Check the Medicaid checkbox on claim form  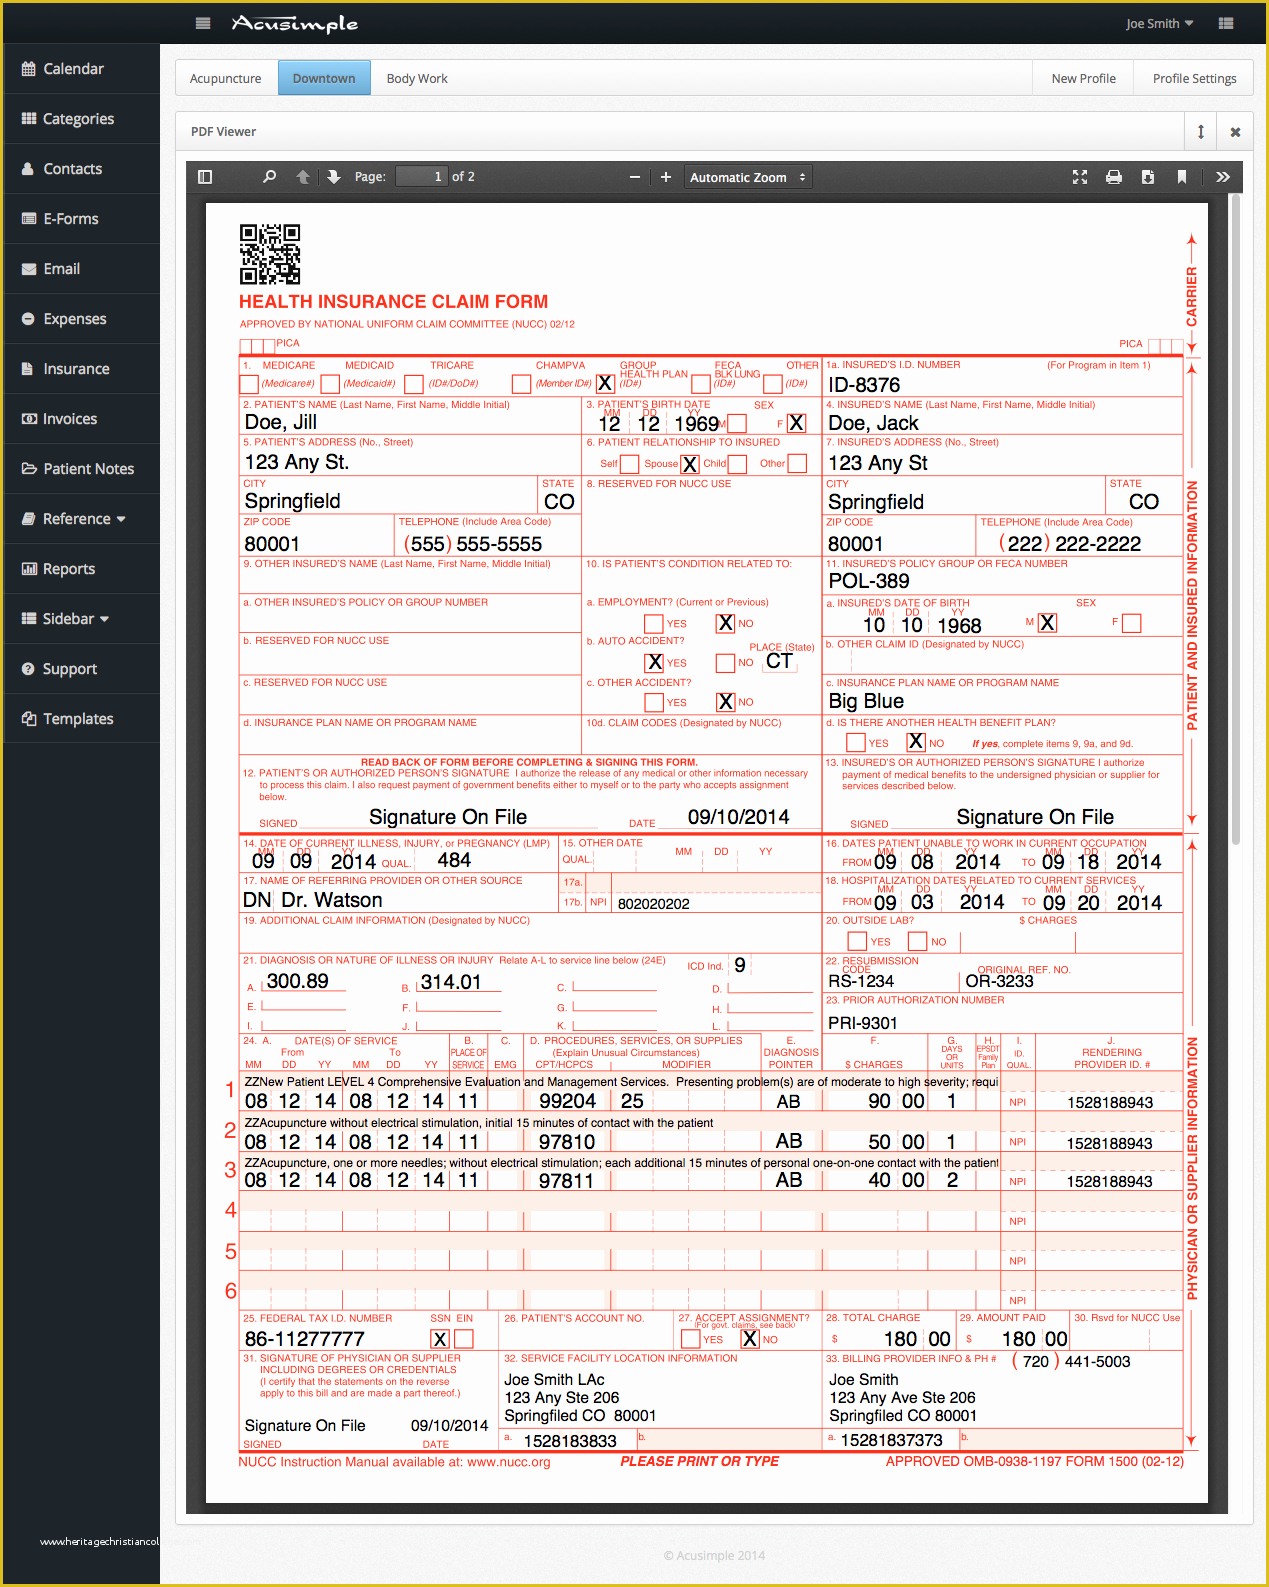click(x=330, y=384)
